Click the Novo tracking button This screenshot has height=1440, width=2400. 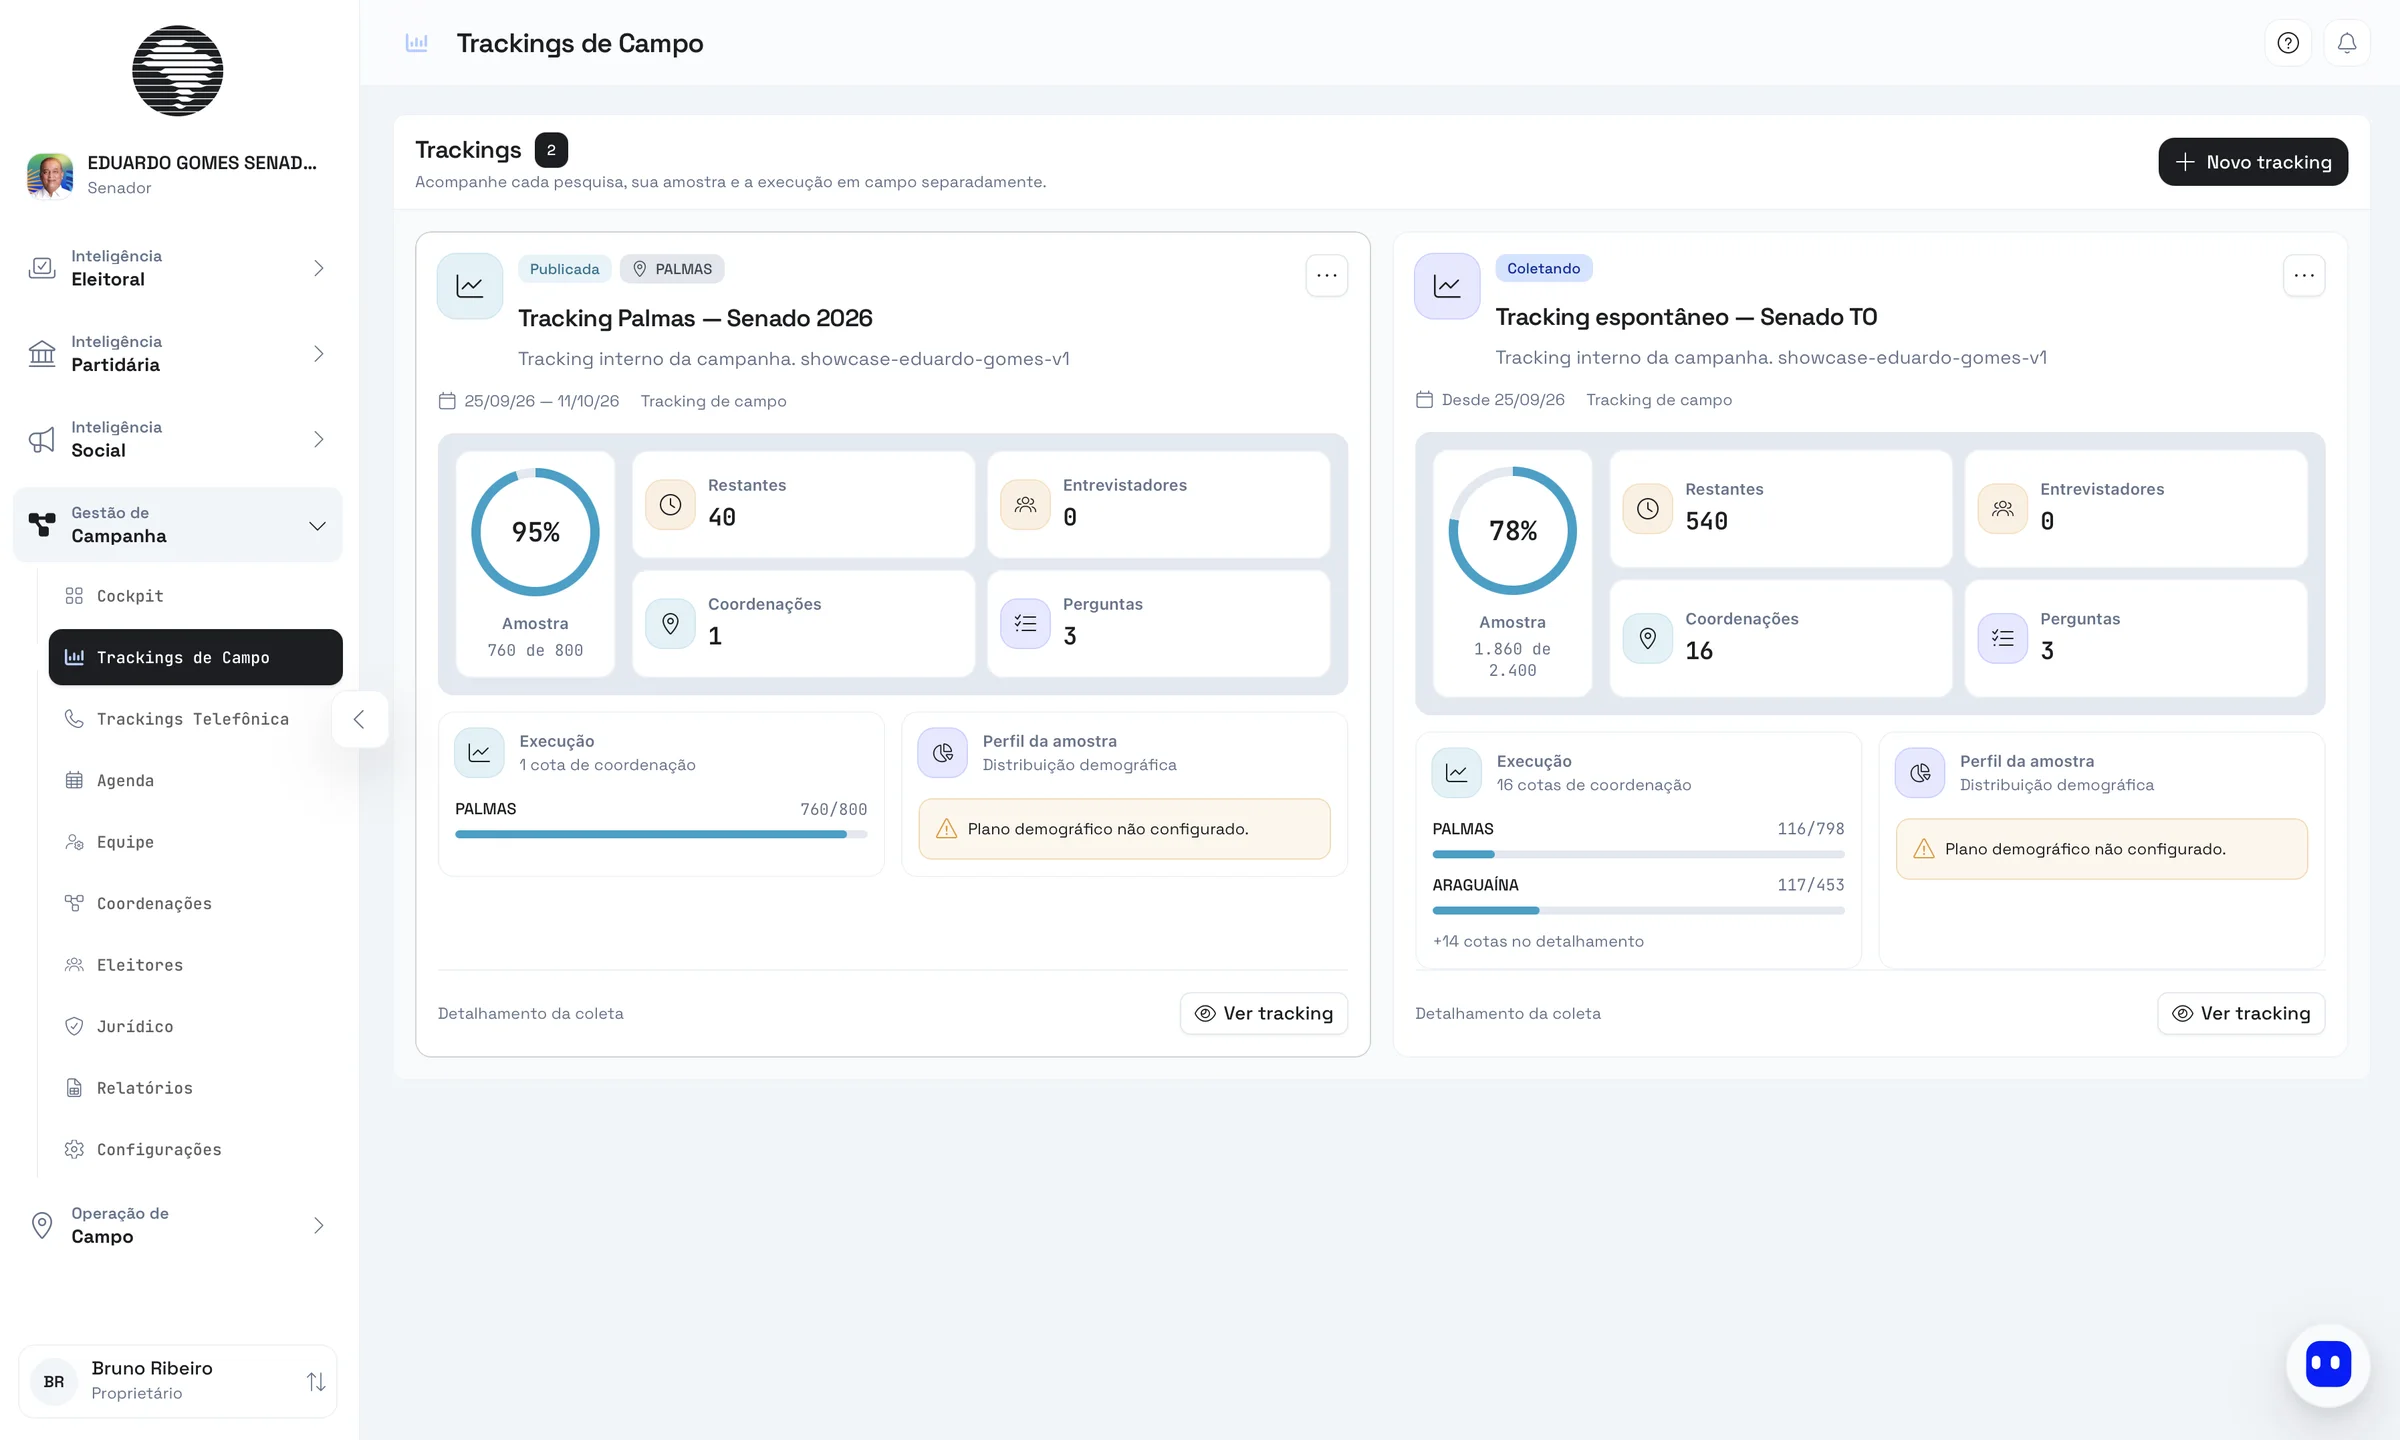(2253, 162)
